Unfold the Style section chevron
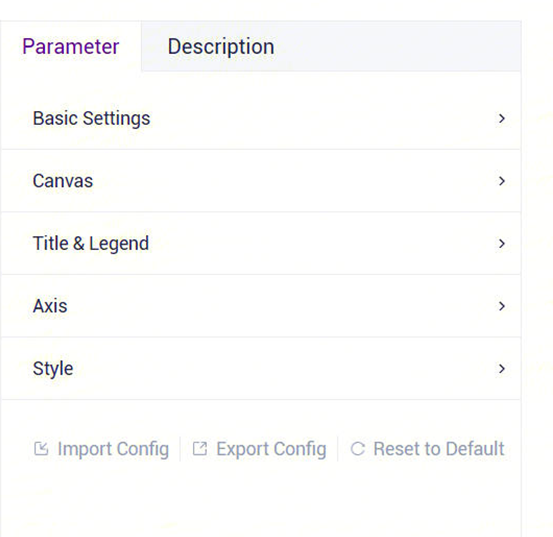The image size is (553, 537). [x=502, y=368]
